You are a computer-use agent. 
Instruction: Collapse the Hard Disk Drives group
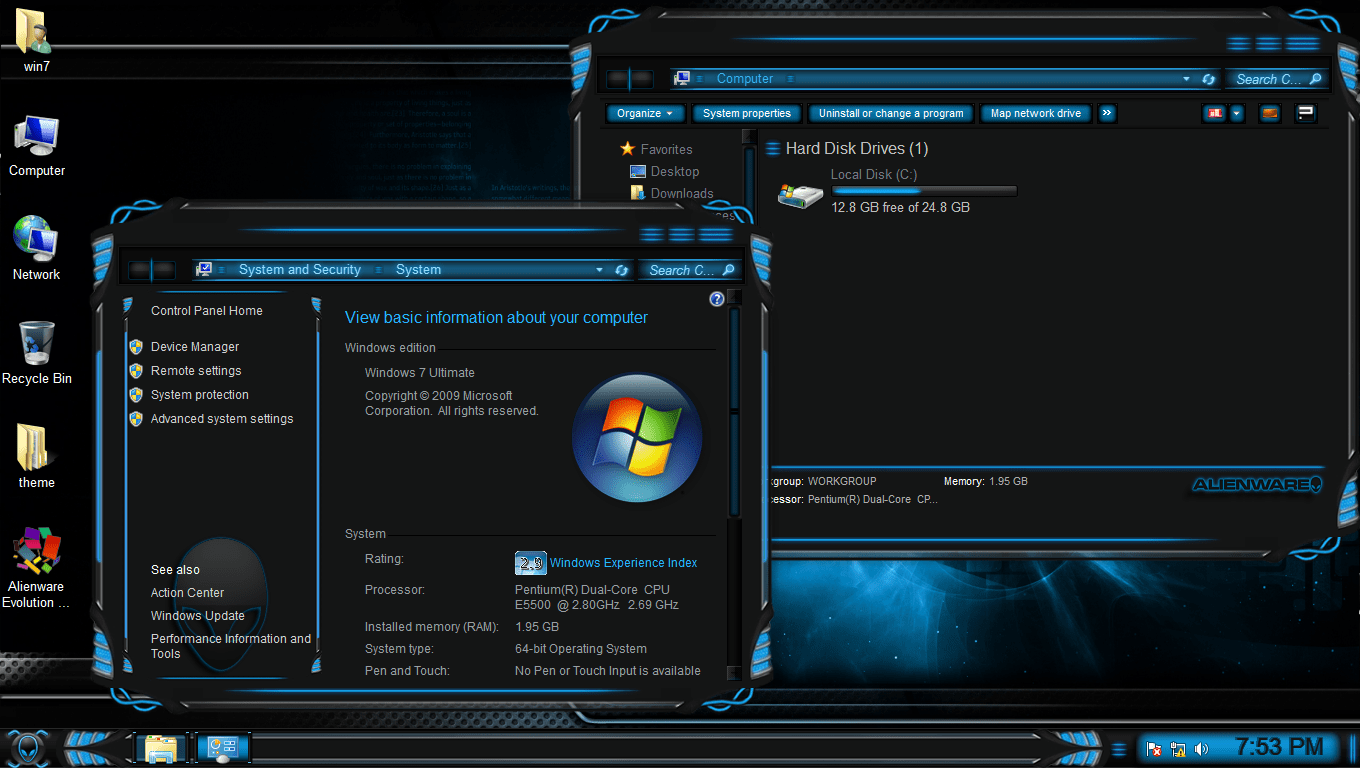(773, 149)
